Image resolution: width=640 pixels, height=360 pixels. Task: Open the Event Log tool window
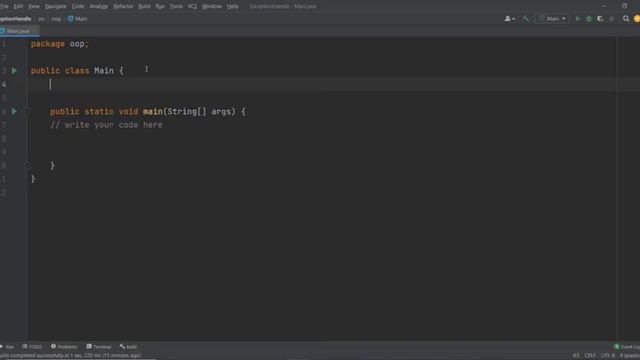tap(627, 347)
